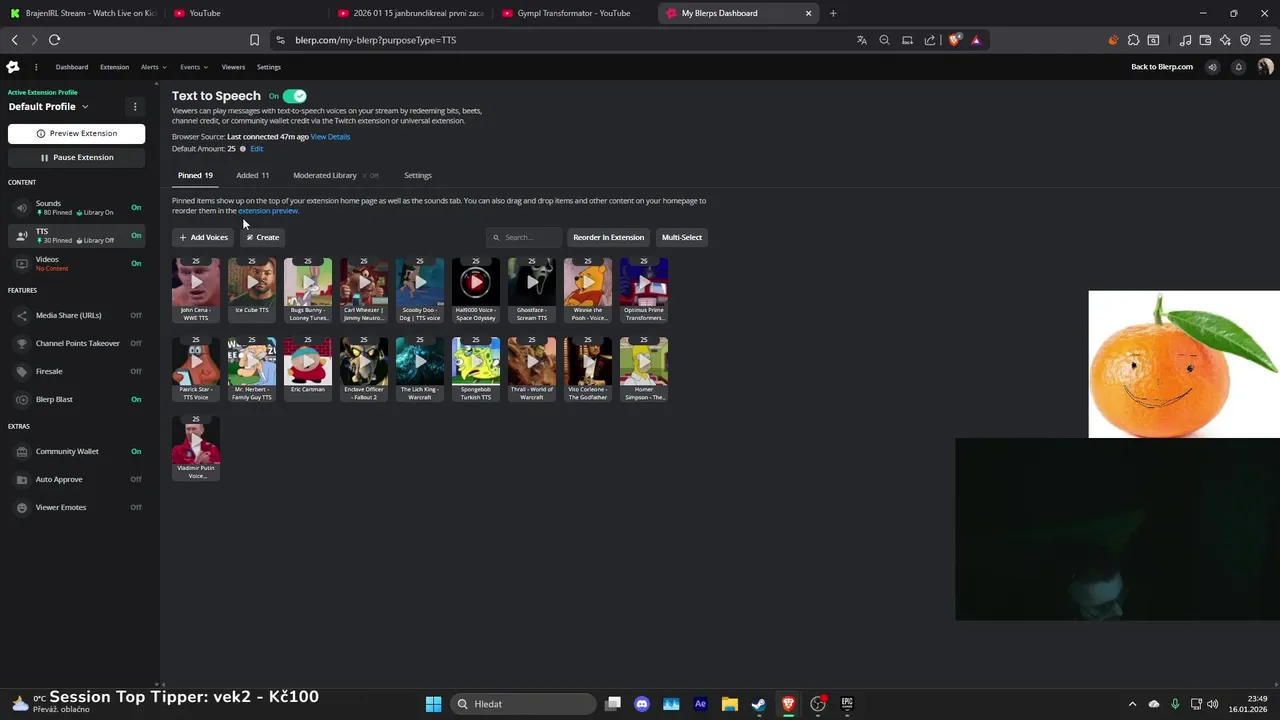This screenshot has height=720, width=1280.
Task: Click the share page icon in address bar
Action: coord(930,40)
